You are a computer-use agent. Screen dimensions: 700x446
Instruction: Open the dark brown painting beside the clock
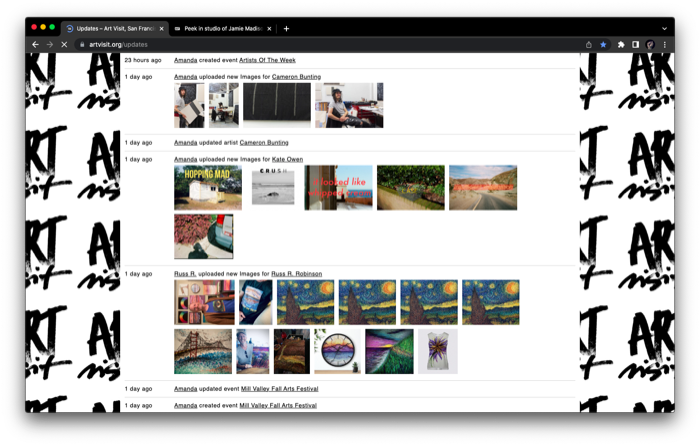click(292, 351)
